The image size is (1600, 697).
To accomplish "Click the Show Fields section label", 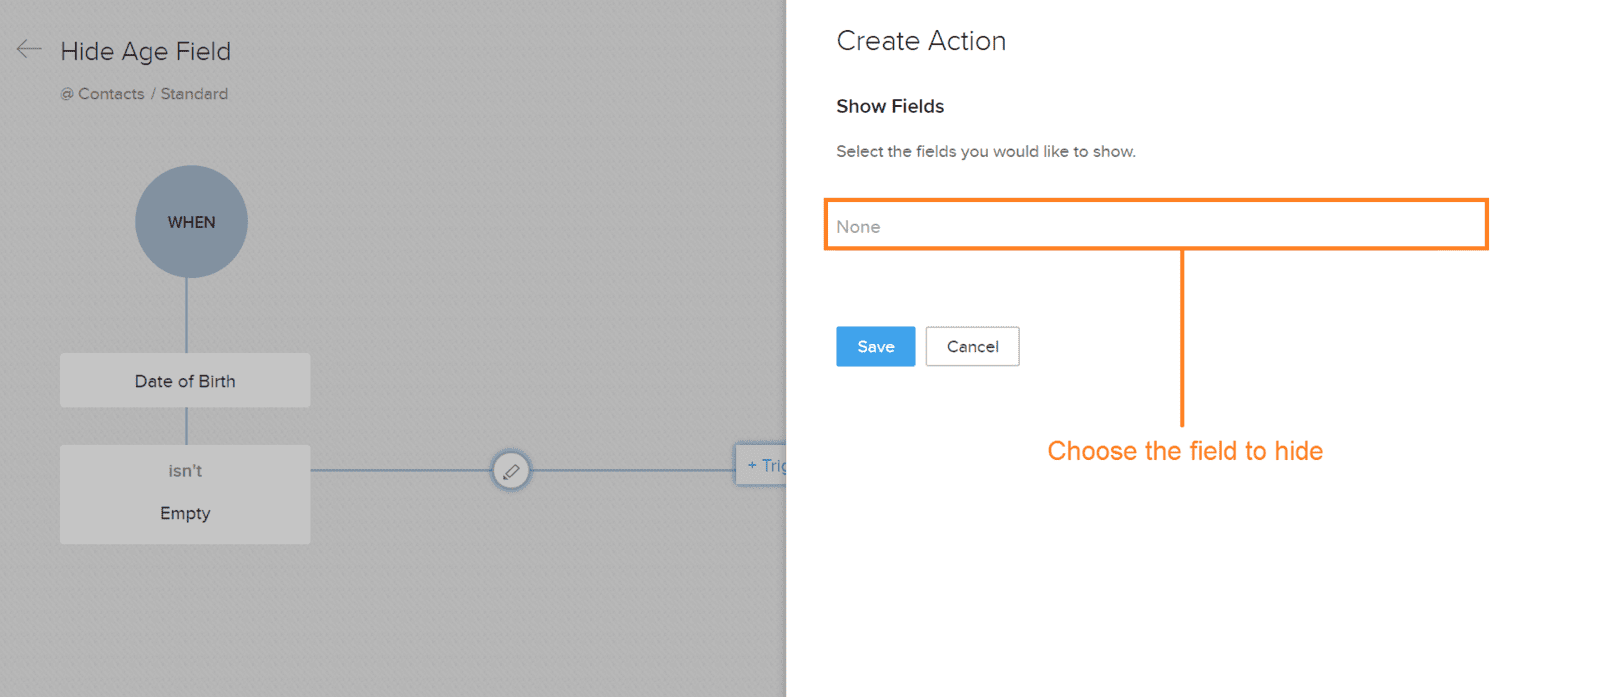I will [x=890, y=106].
